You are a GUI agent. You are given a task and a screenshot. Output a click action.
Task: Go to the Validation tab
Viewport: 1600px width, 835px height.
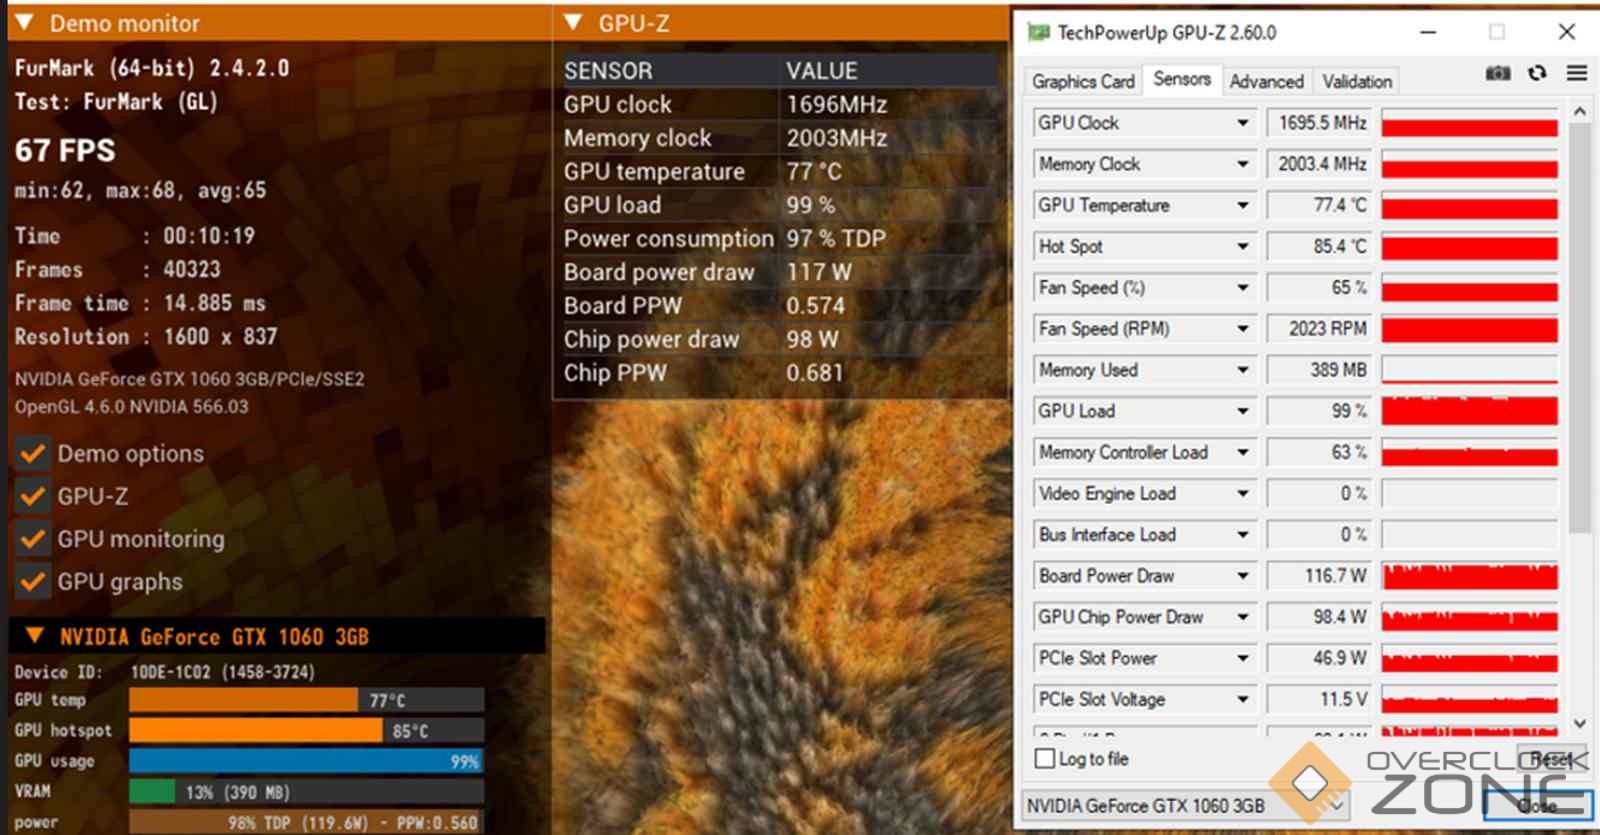click(1357, 81)
